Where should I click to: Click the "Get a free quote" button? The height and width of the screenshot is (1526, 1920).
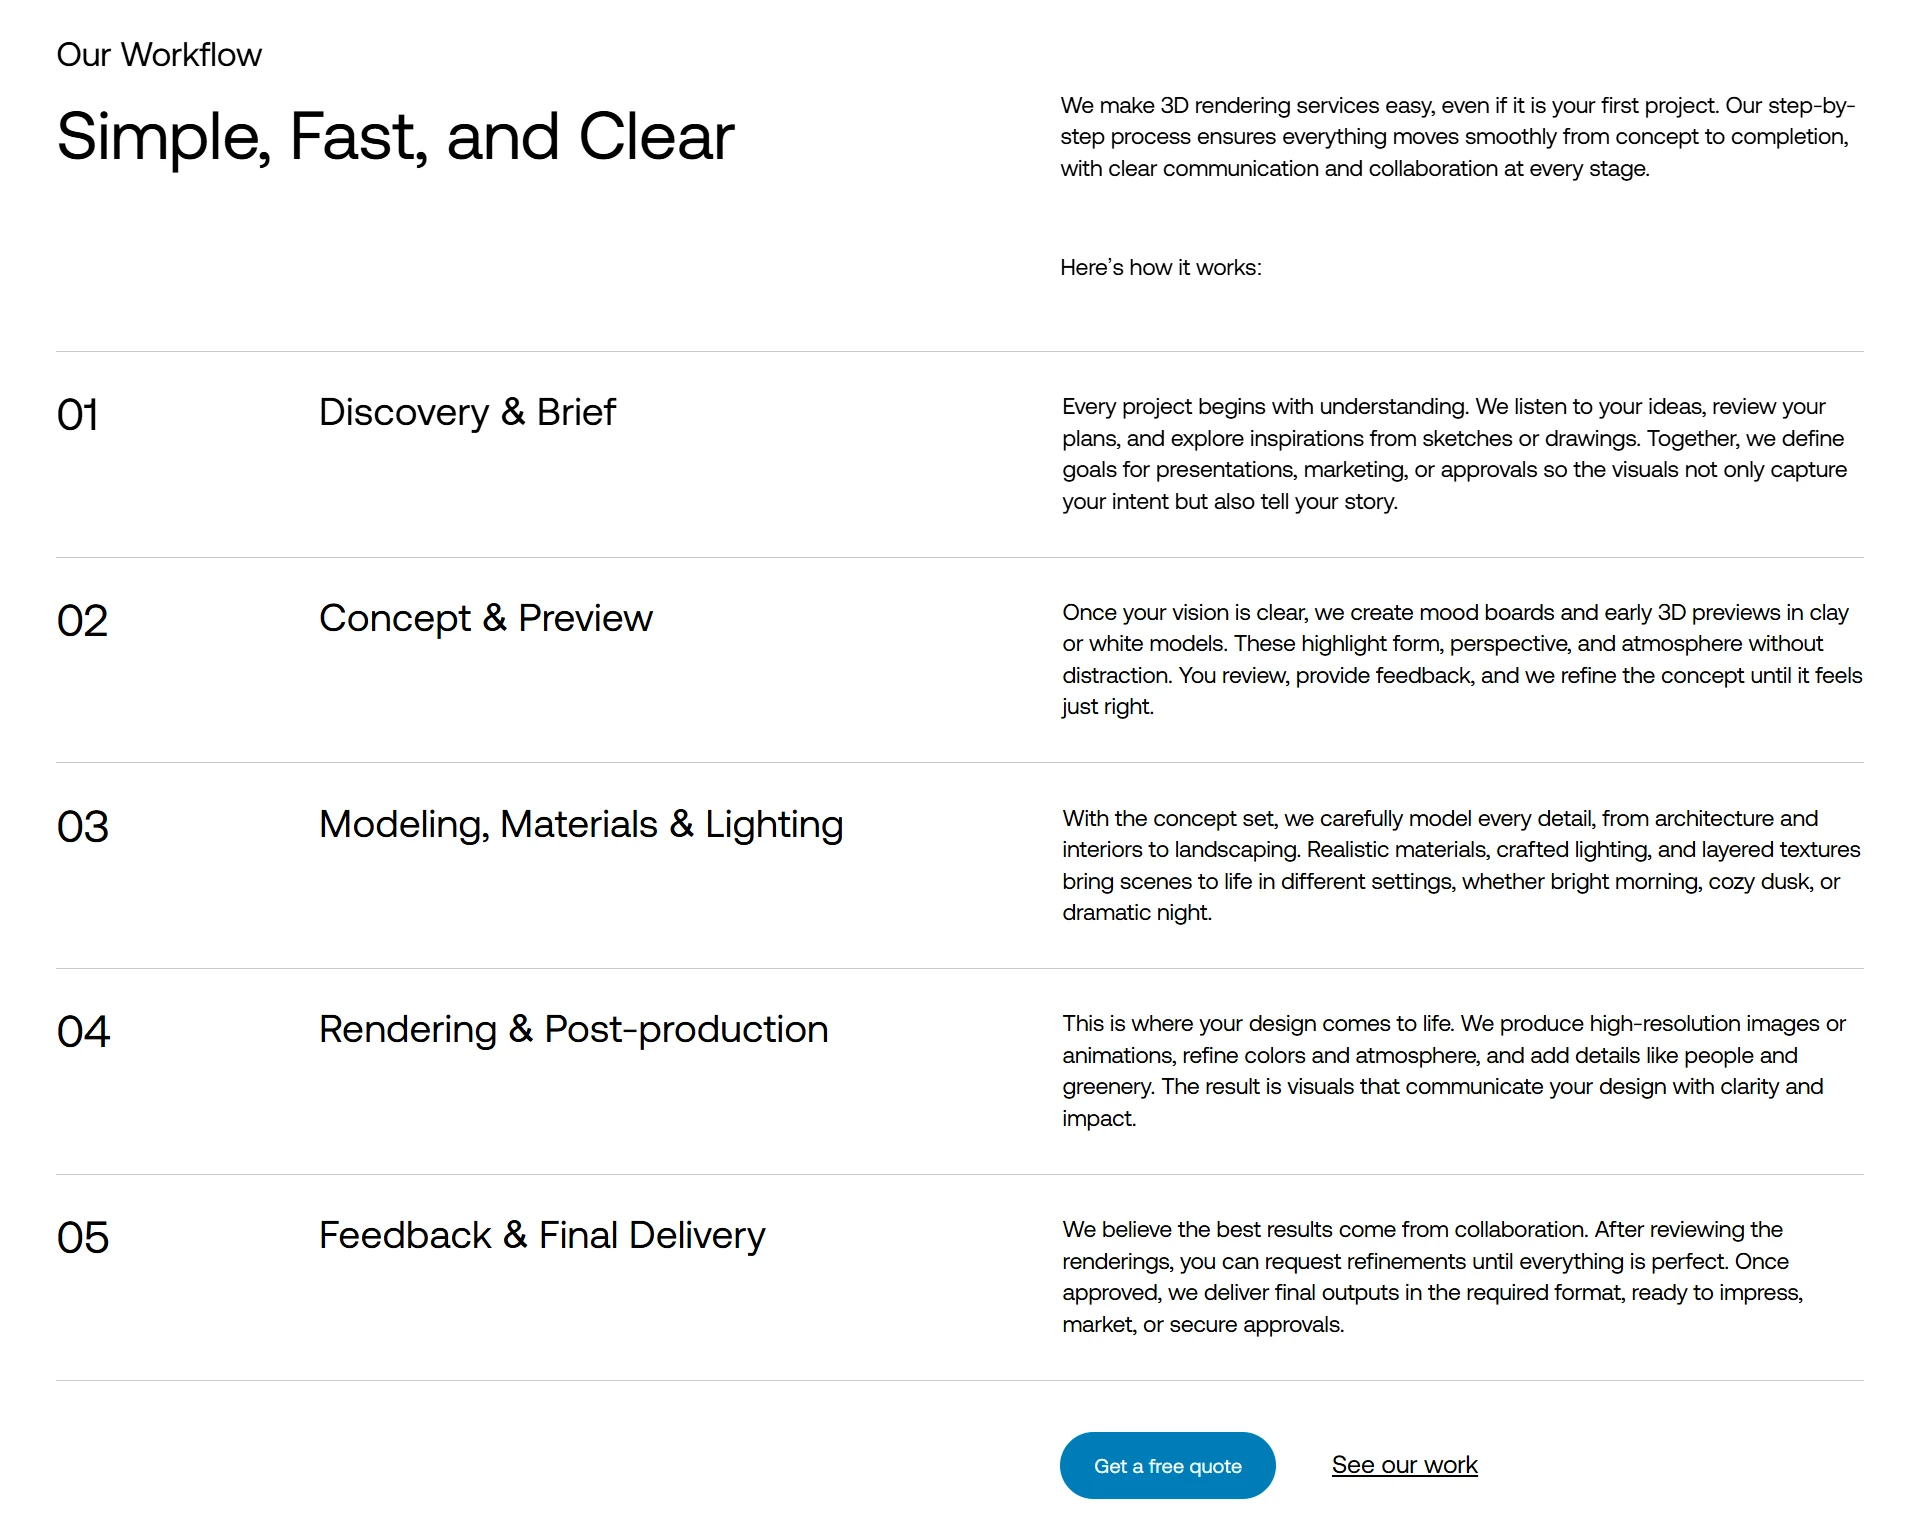pos(1167,1465)
